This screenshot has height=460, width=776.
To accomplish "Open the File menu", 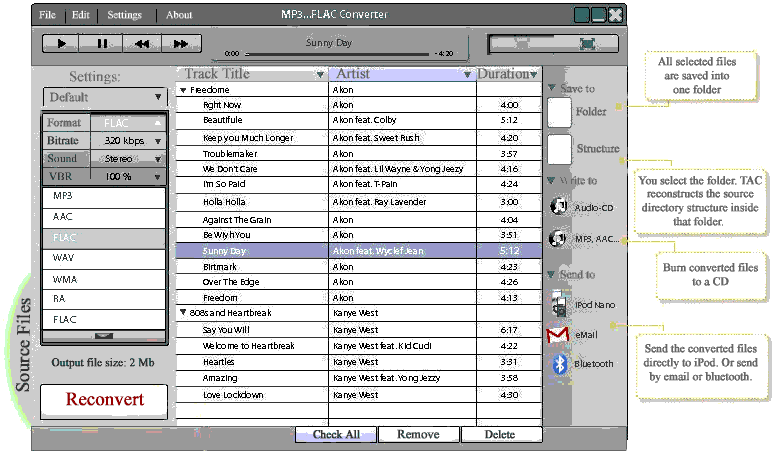I will click(x=47, y=15).
